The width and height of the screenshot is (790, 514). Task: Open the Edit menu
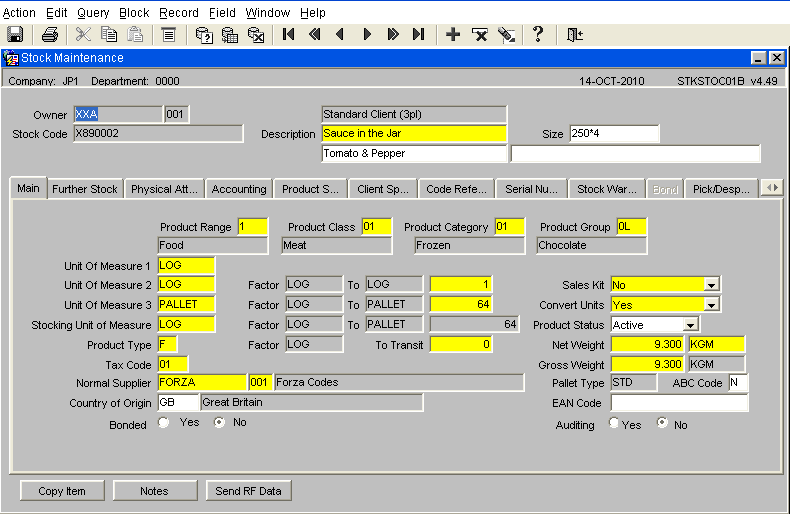click(x=56, y=13)
